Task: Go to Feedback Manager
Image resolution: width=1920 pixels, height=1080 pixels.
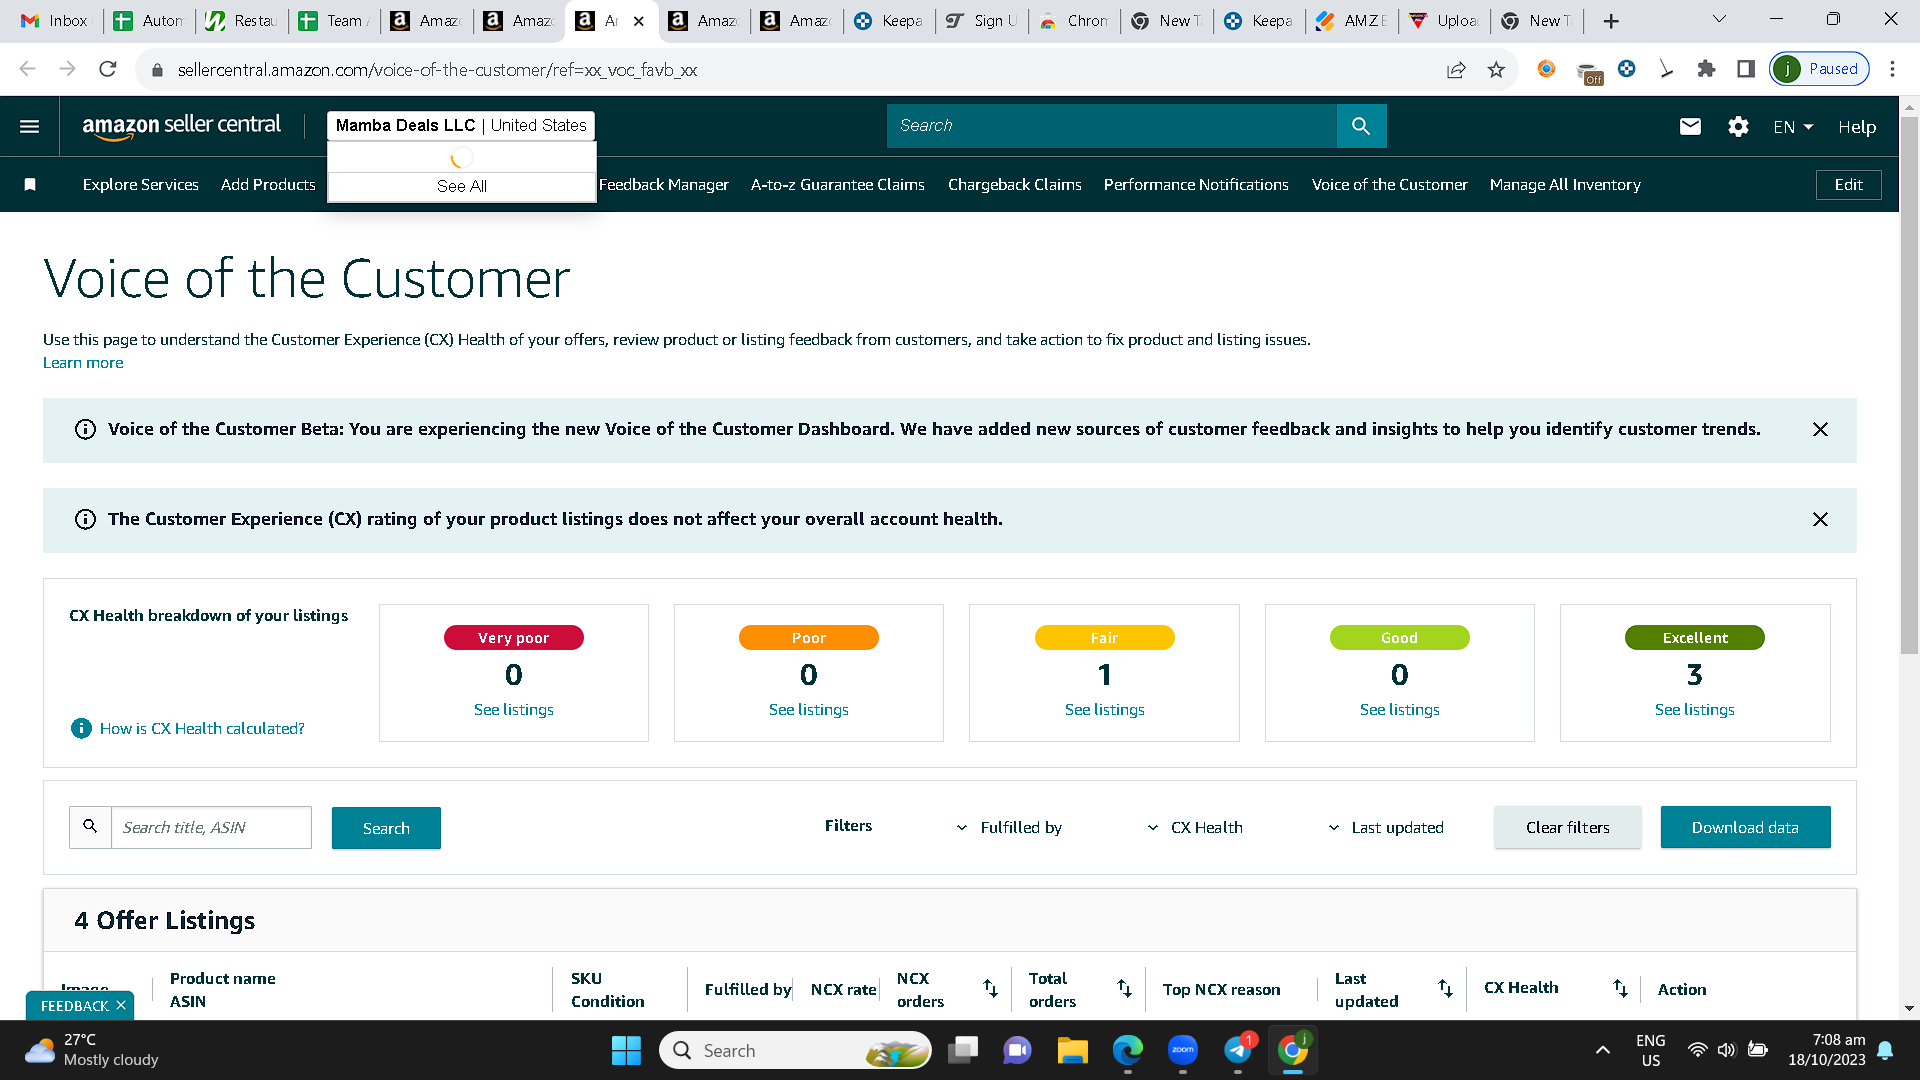Action: point(664,185)
